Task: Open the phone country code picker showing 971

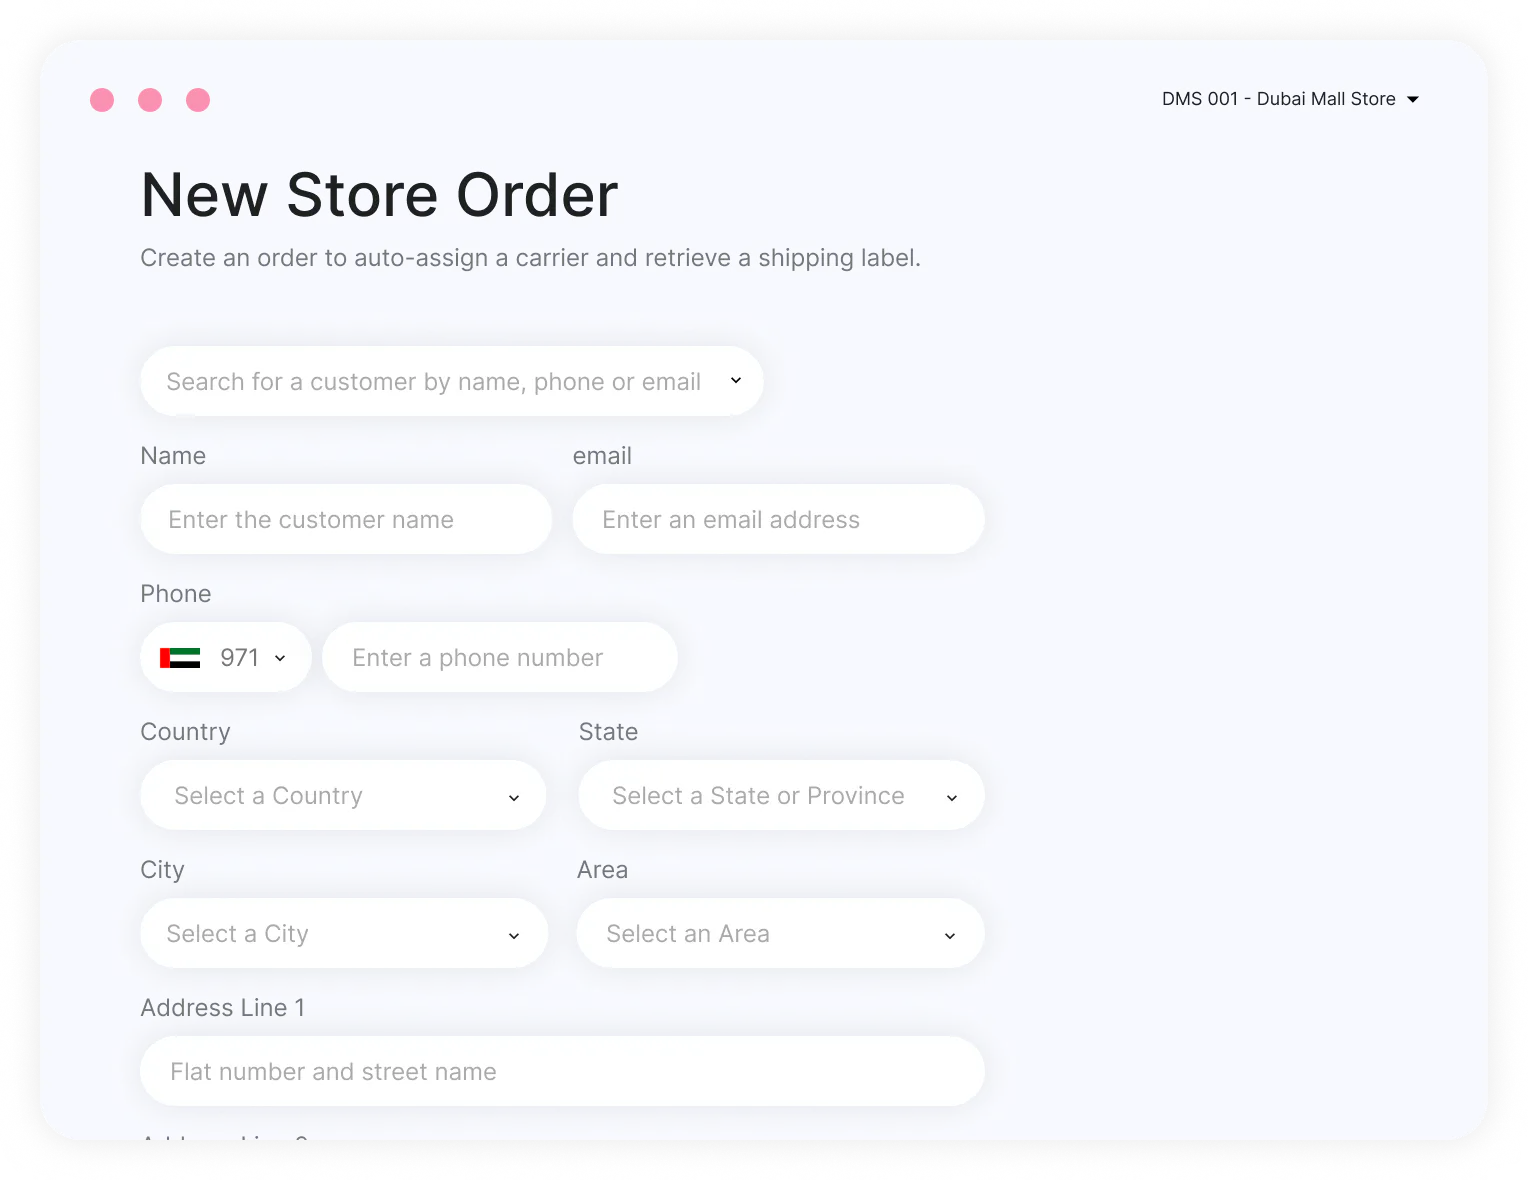Action: pyautogui.click(x=224, y=657)
